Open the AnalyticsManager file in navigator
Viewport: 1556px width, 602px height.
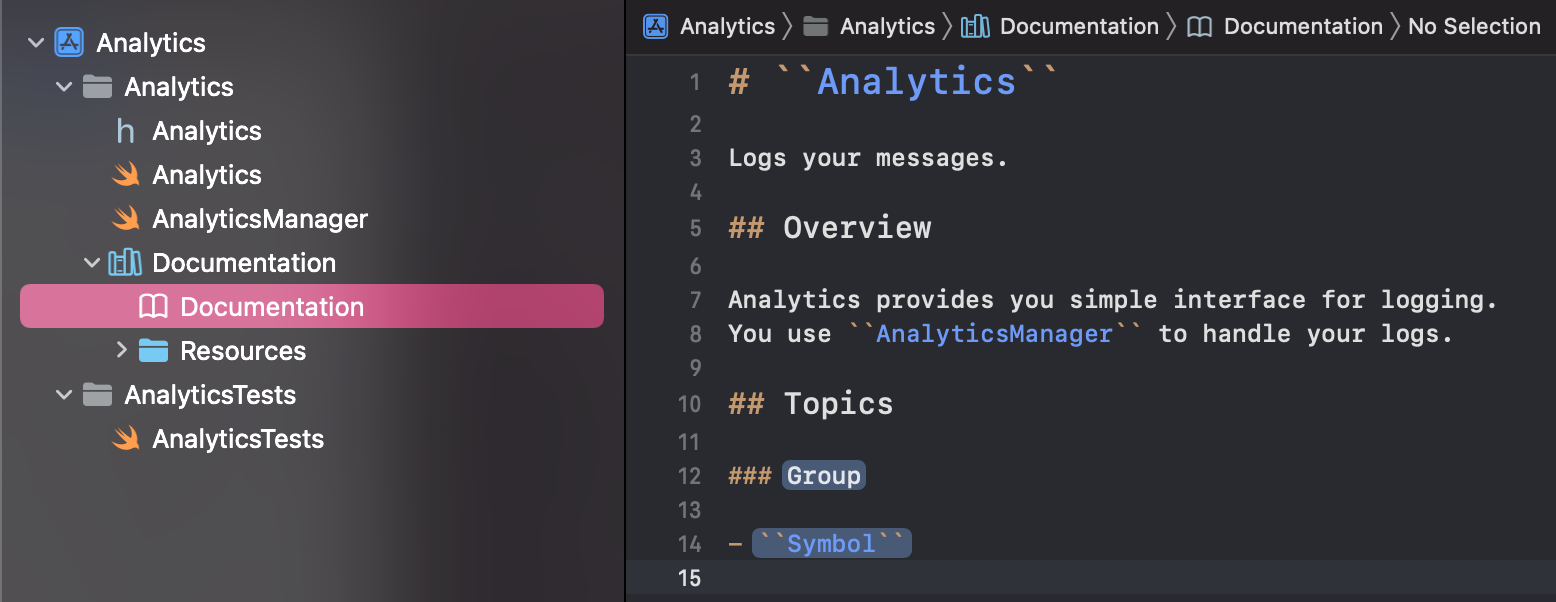coord(259,219)
